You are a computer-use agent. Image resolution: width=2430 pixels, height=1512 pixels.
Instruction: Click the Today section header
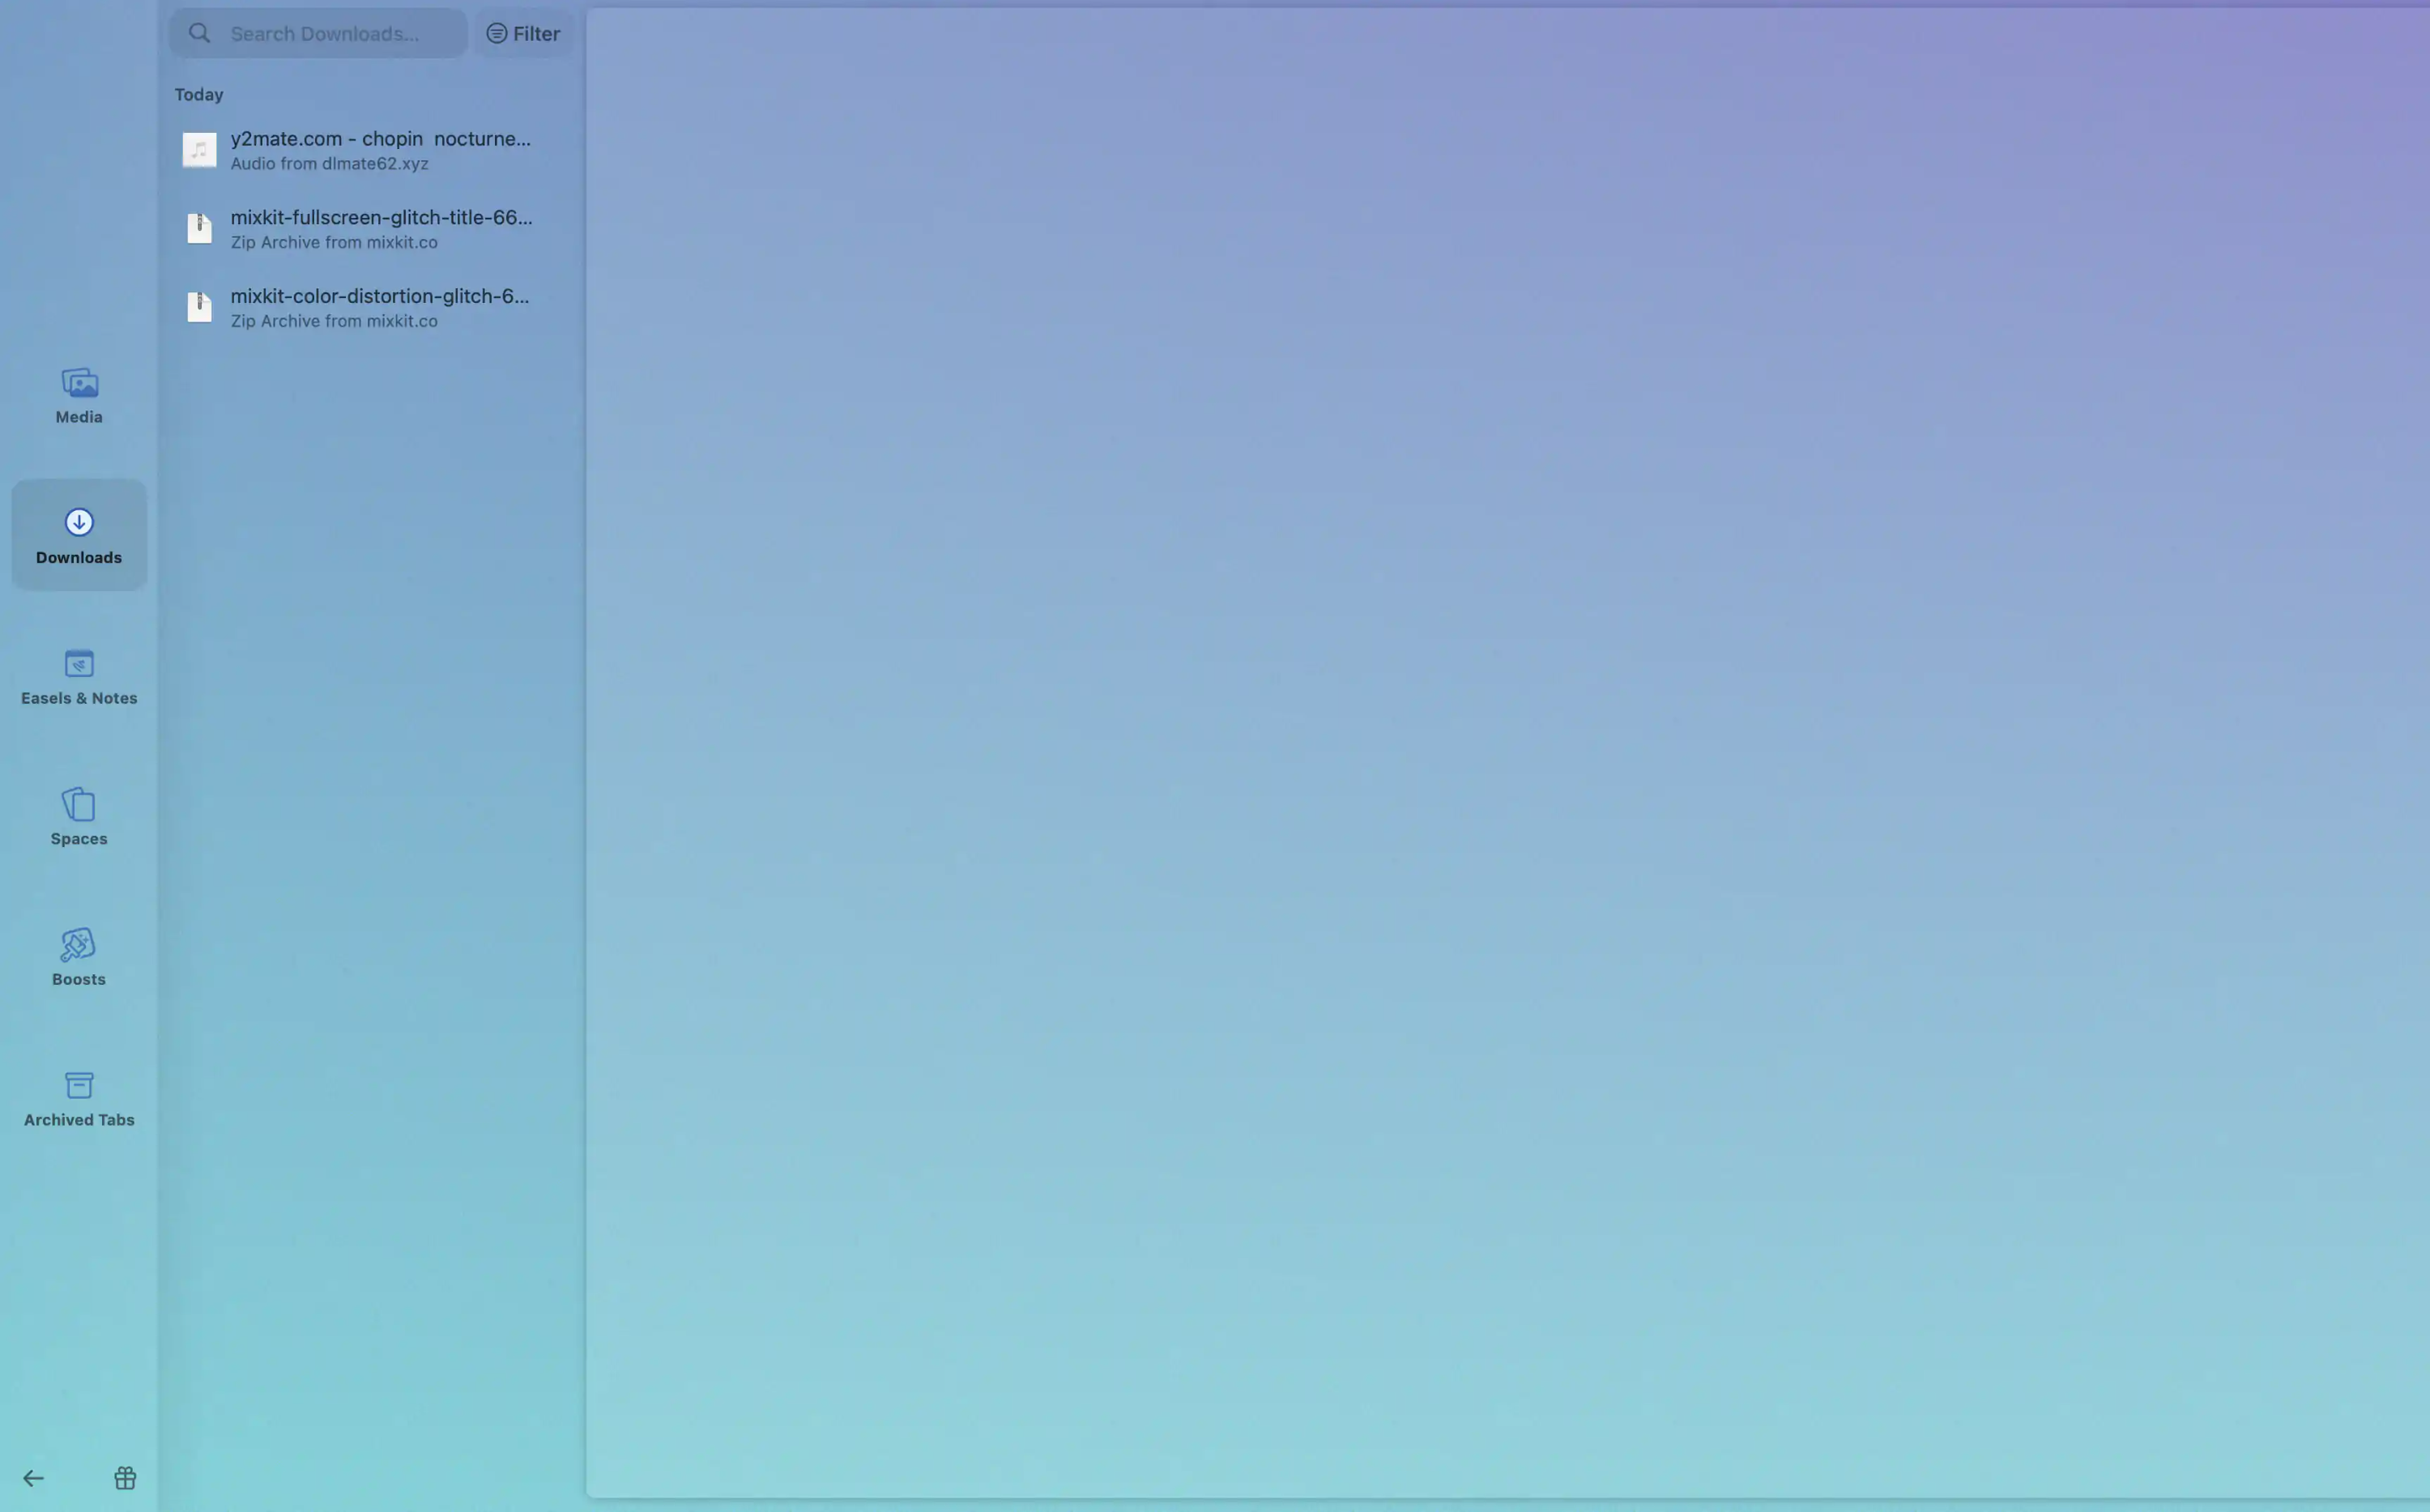coord(199,95)
